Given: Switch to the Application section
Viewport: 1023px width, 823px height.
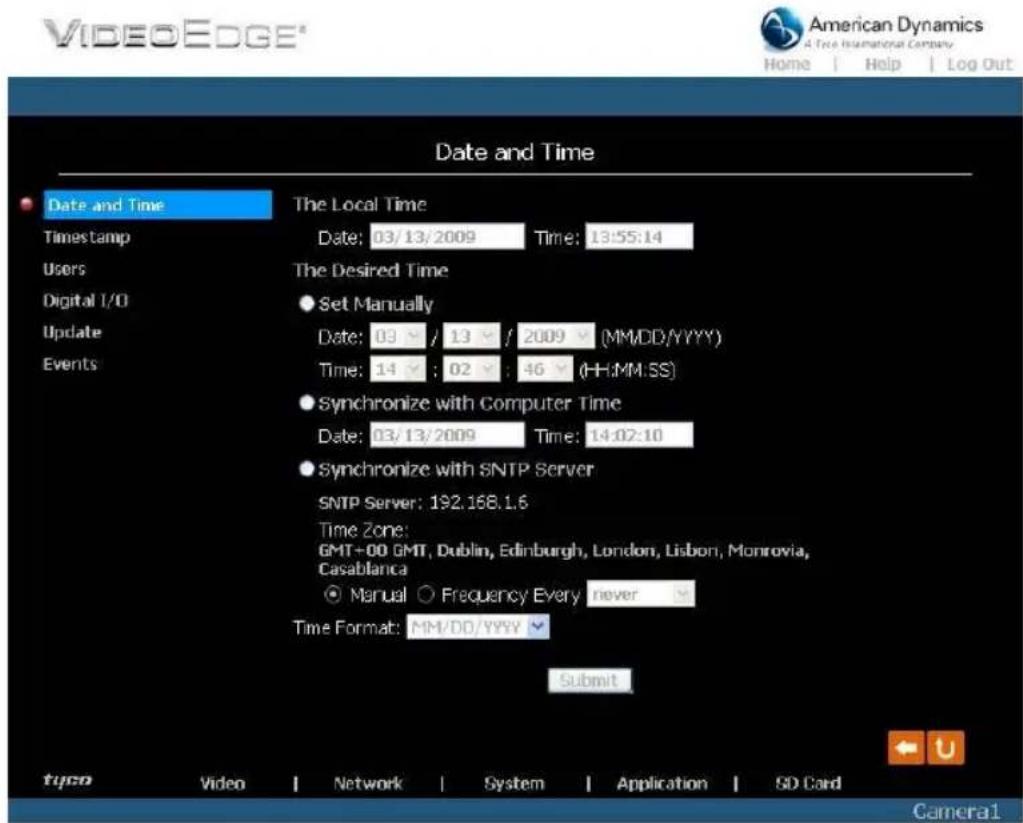Looking at the screenshot, I should (662, 783).
